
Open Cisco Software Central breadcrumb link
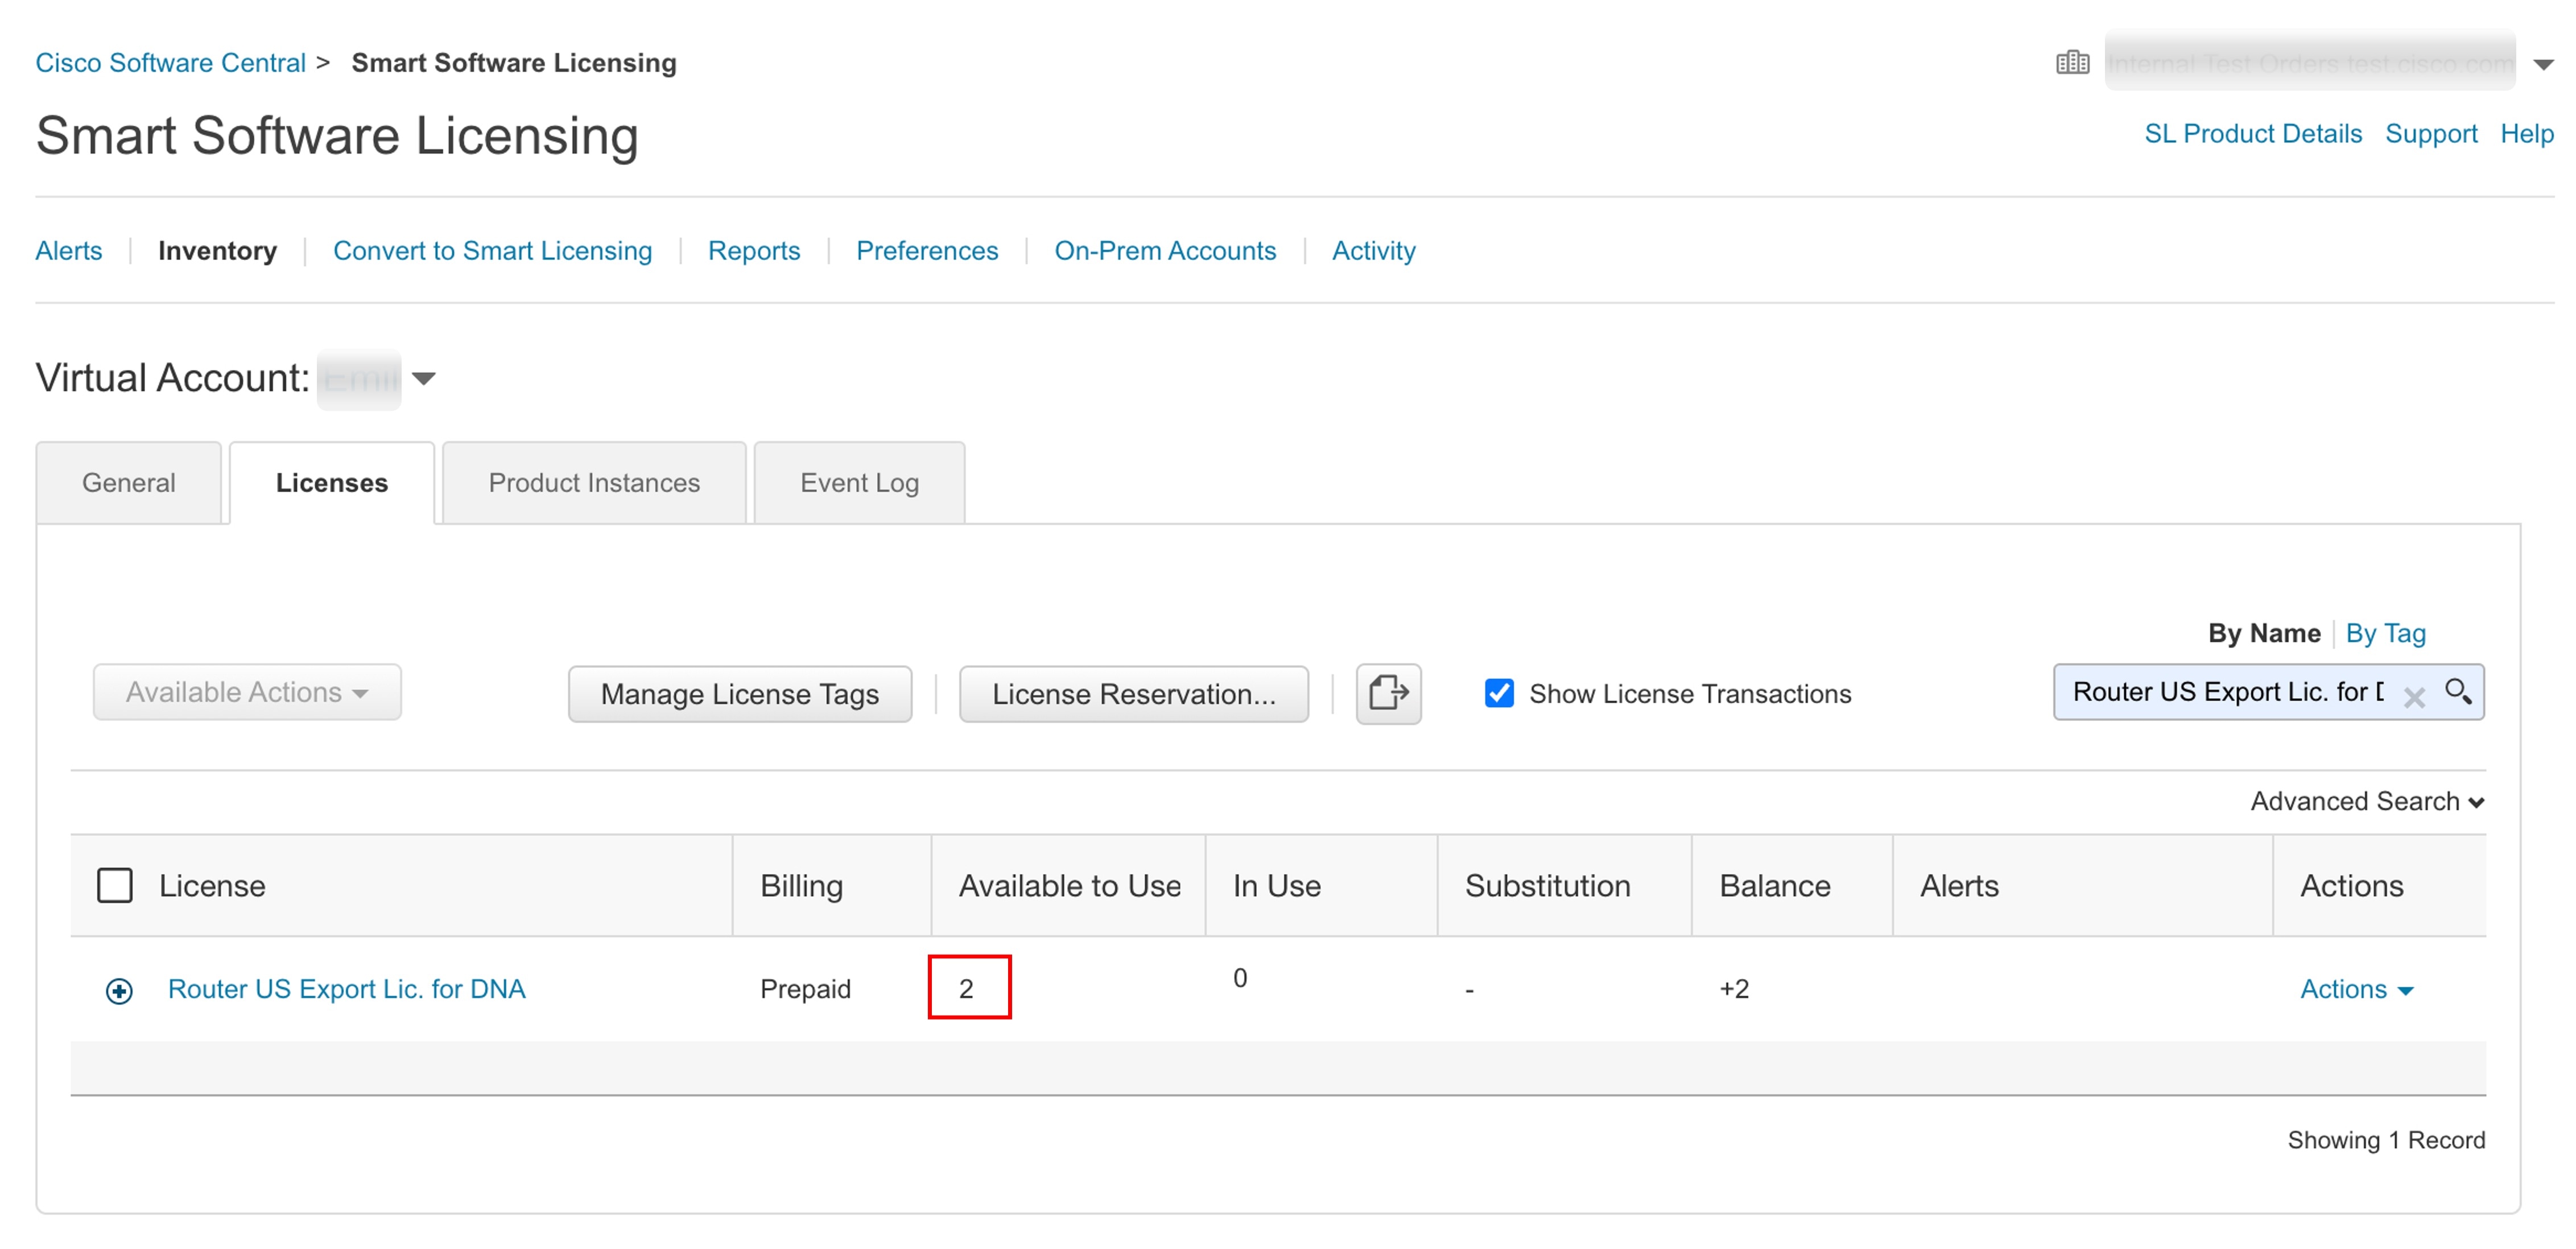point(170,62)
